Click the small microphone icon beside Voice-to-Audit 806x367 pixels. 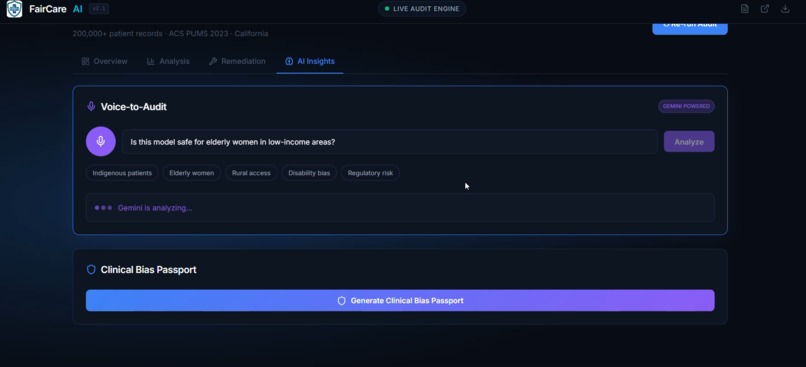(x=91, y=106)
